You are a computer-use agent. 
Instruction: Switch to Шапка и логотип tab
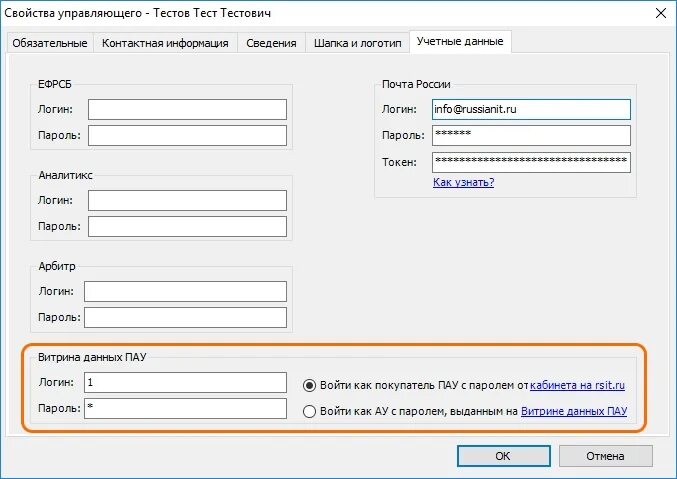357,43
